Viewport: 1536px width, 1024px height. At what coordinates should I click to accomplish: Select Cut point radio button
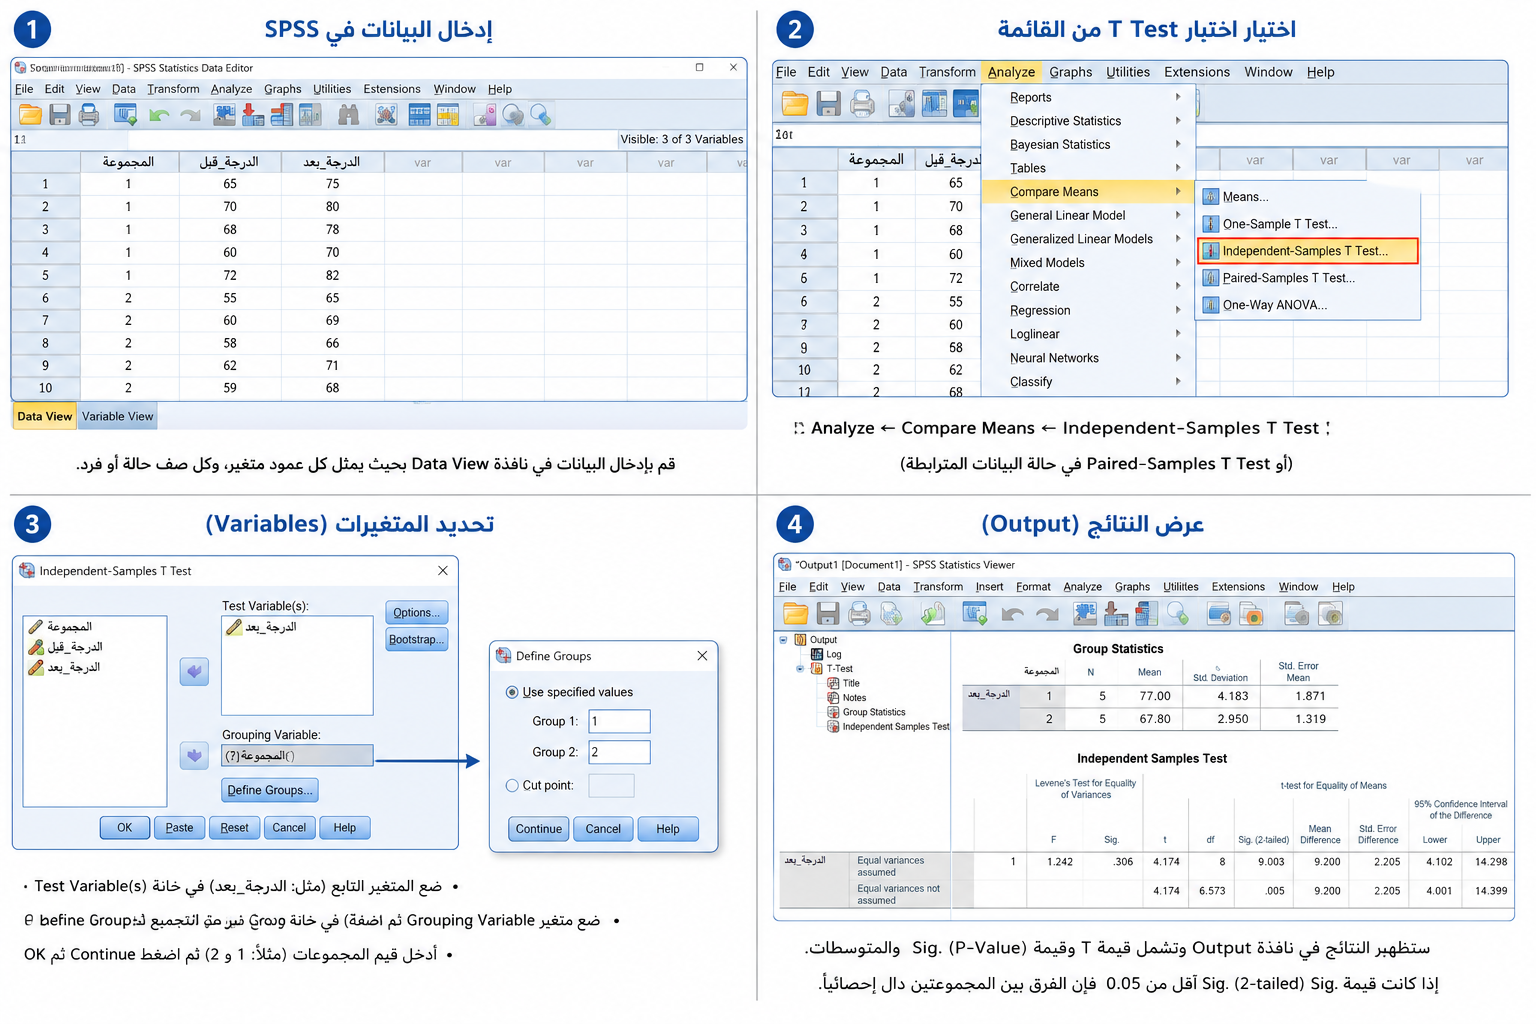(x=512, y=786)
